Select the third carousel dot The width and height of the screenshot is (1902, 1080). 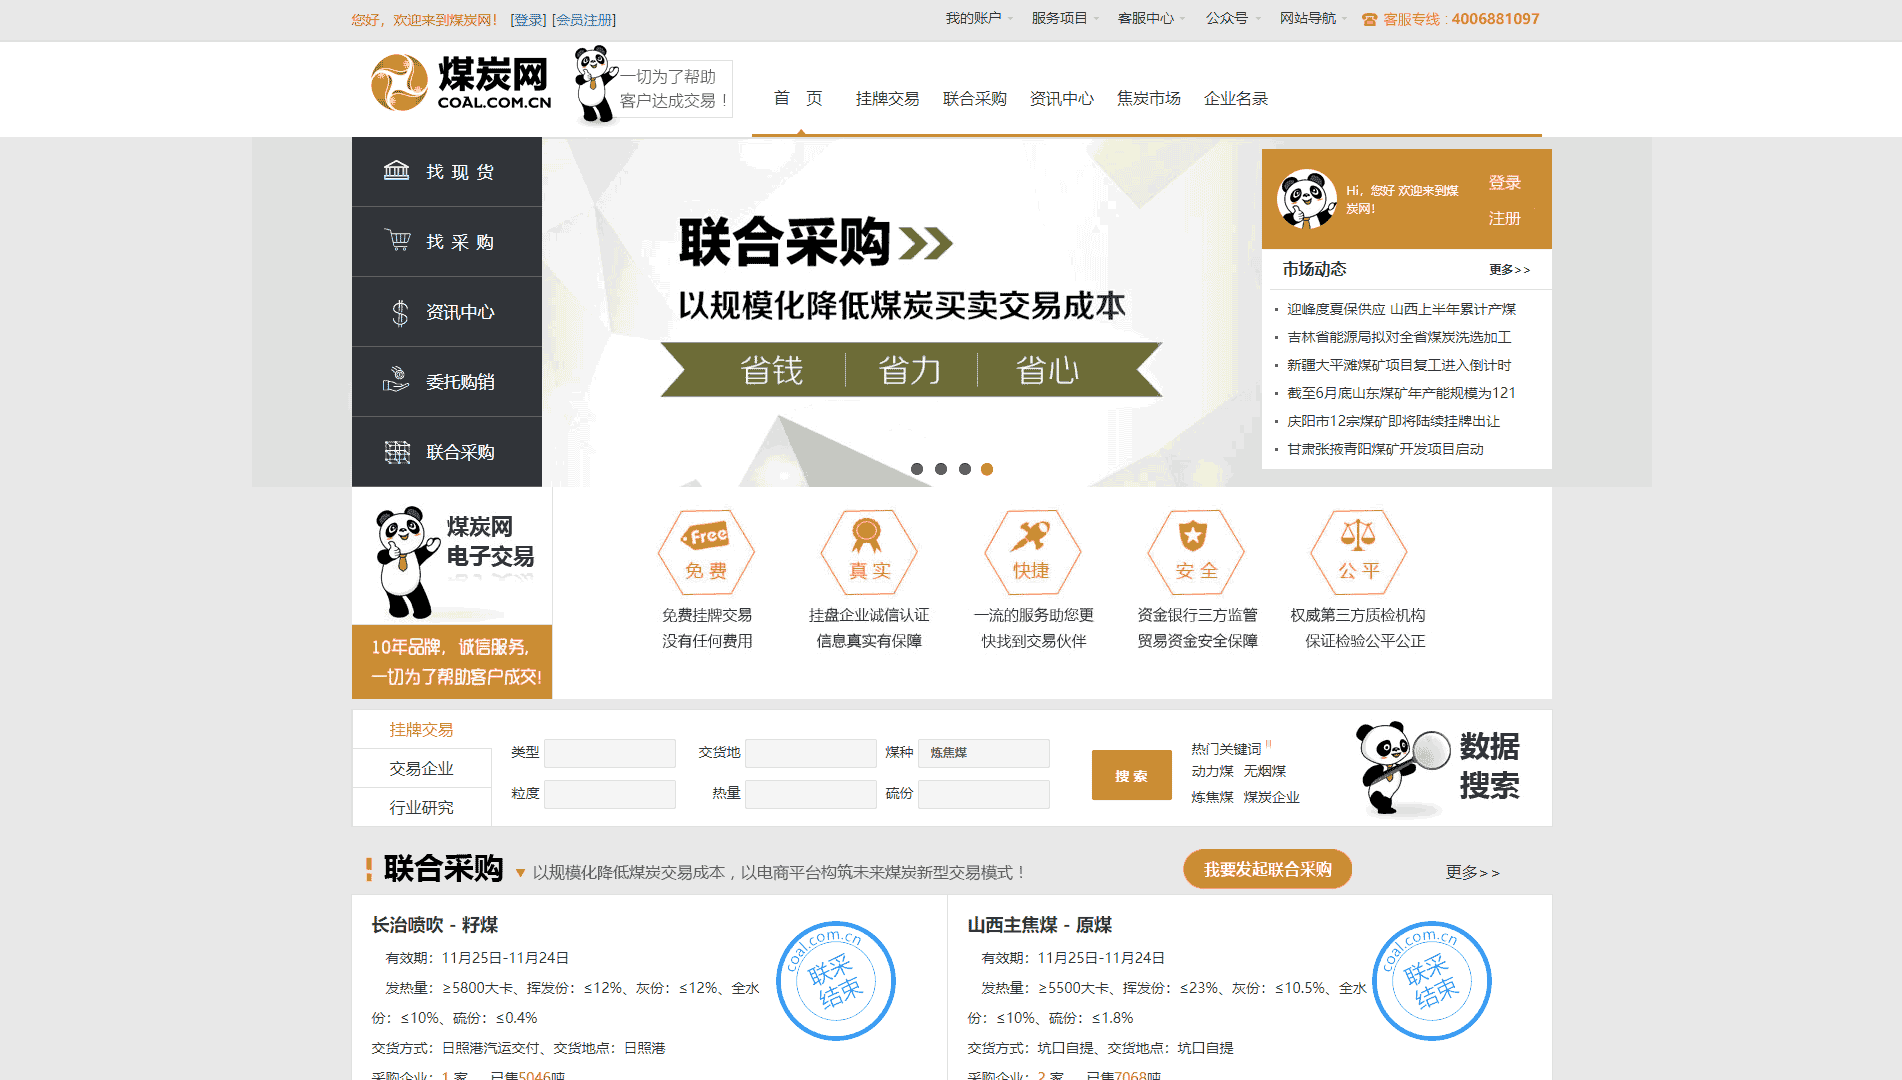coord(965,469)
